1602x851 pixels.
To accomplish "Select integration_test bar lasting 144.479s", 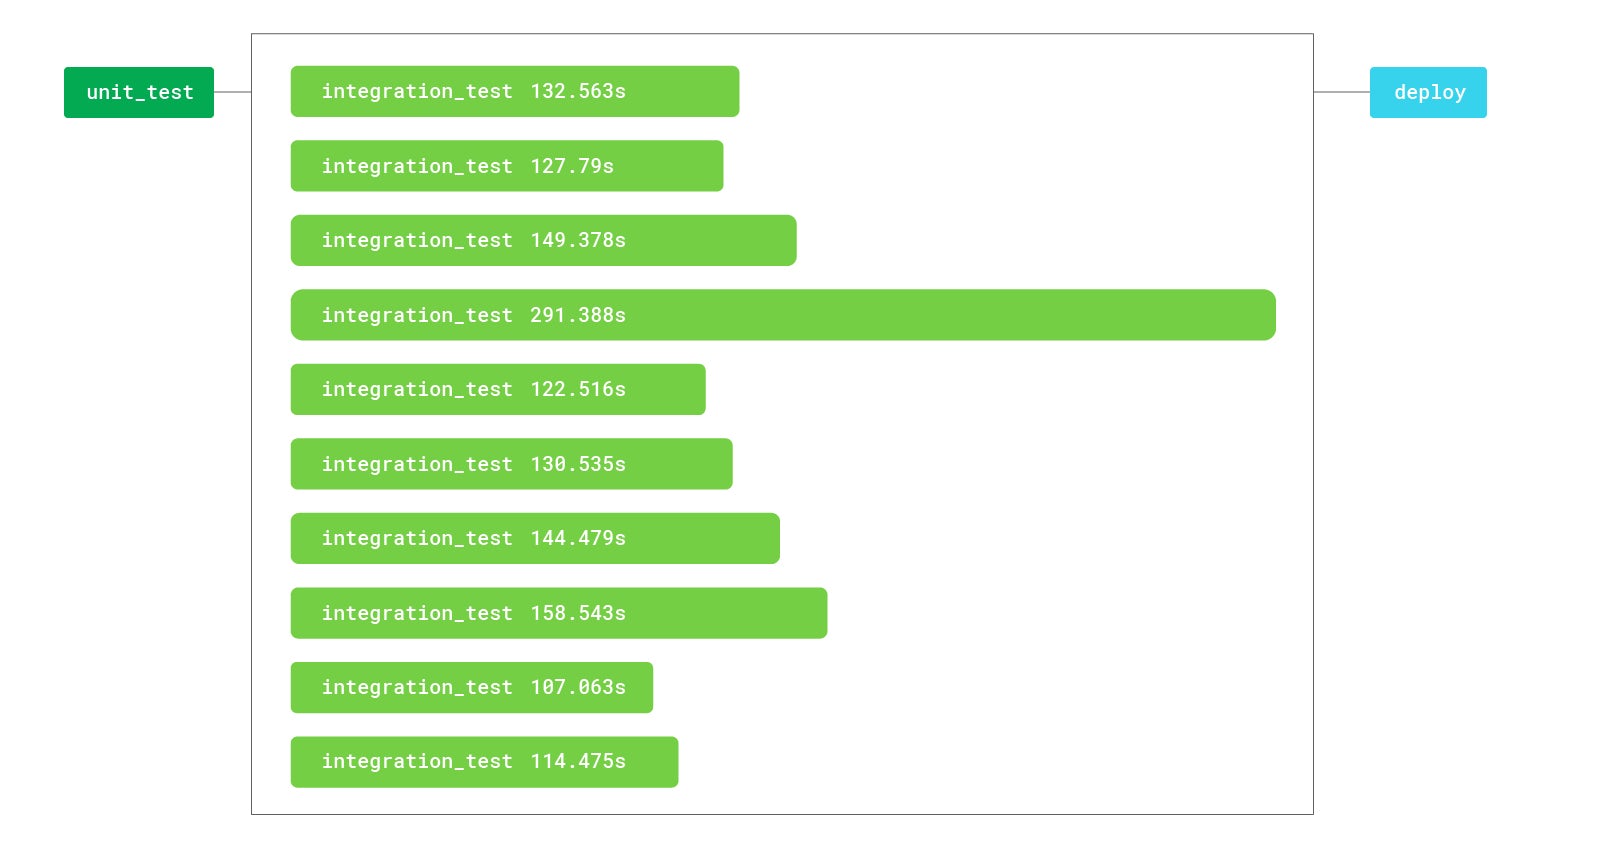I will tap(535, 538).
